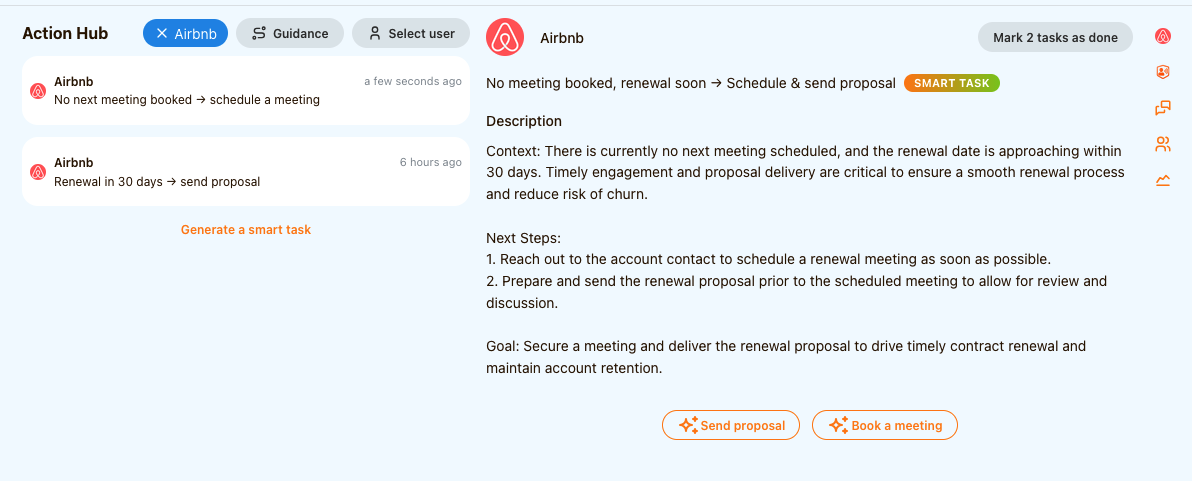
Task: Click the SMART TASK badge
Action: coord(951,83)
